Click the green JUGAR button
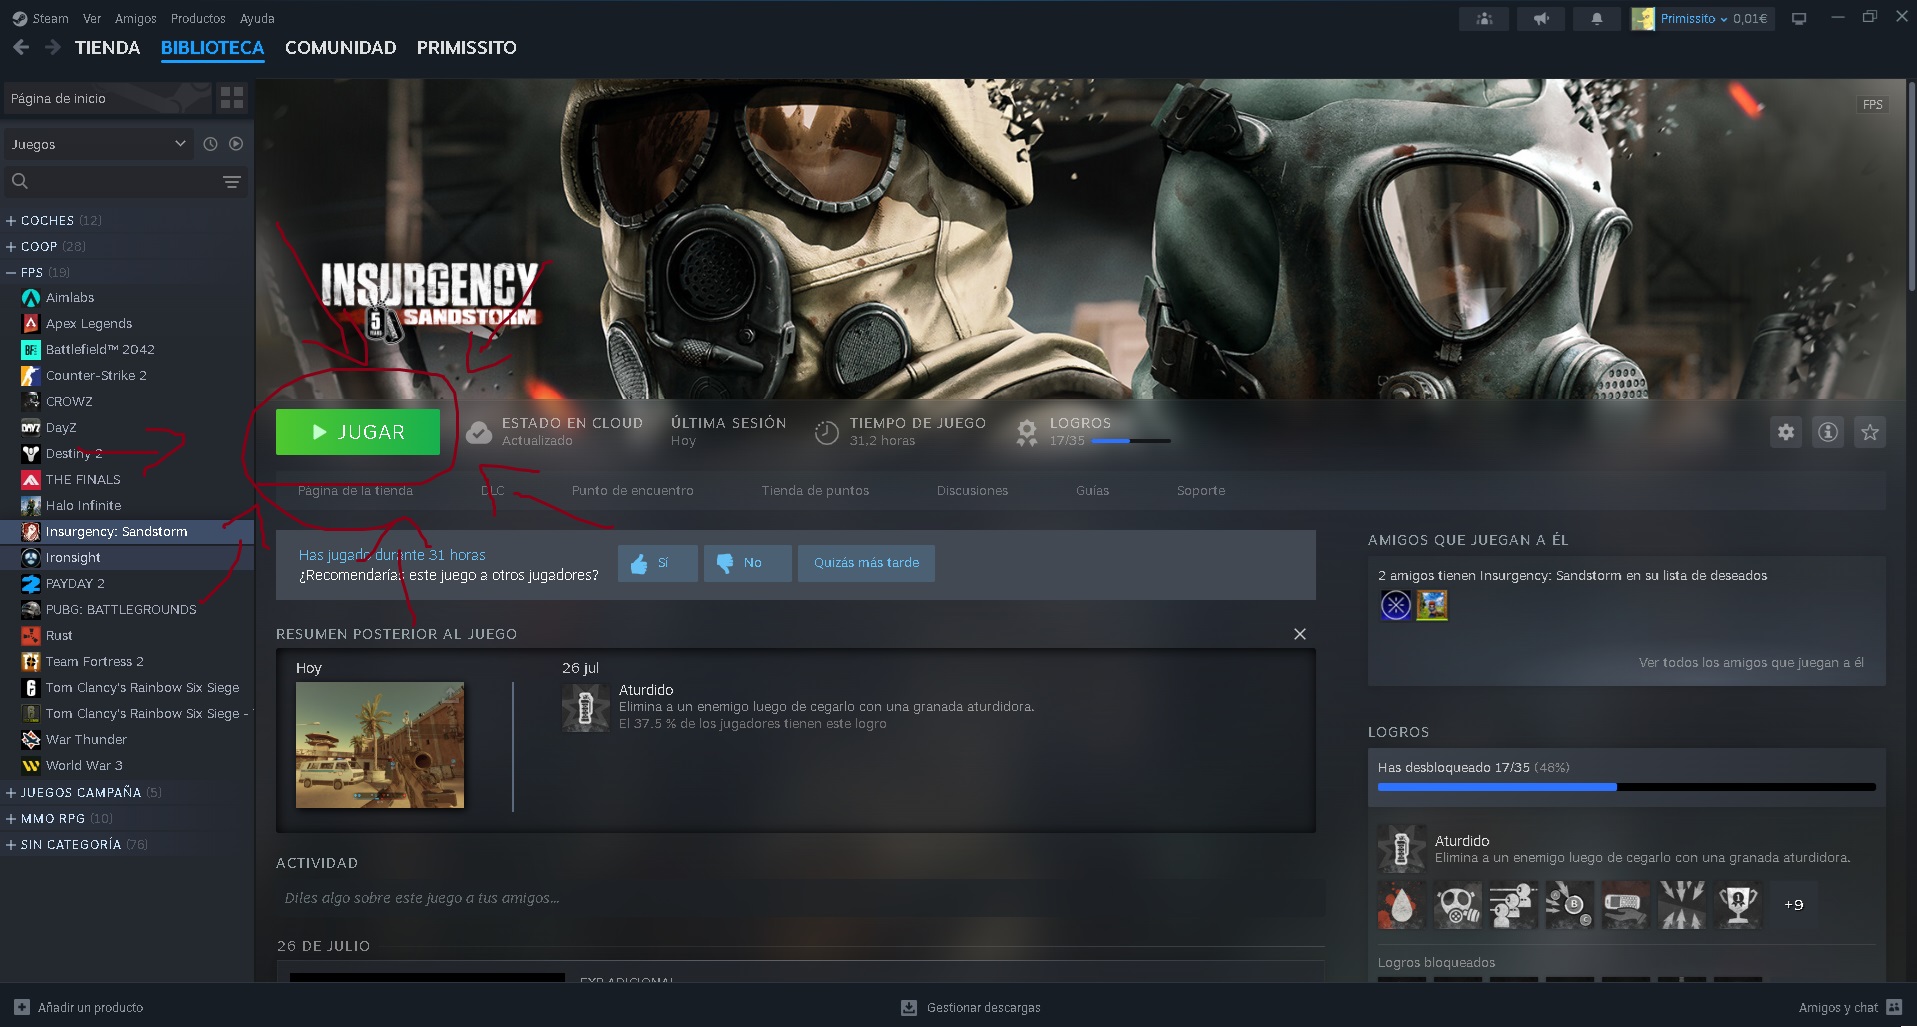This screenshot has width=1917, height=1027. (358, 432)
